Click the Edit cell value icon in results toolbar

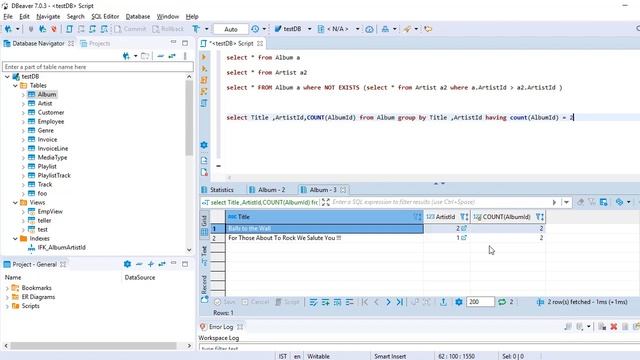[x=313, y=302]
